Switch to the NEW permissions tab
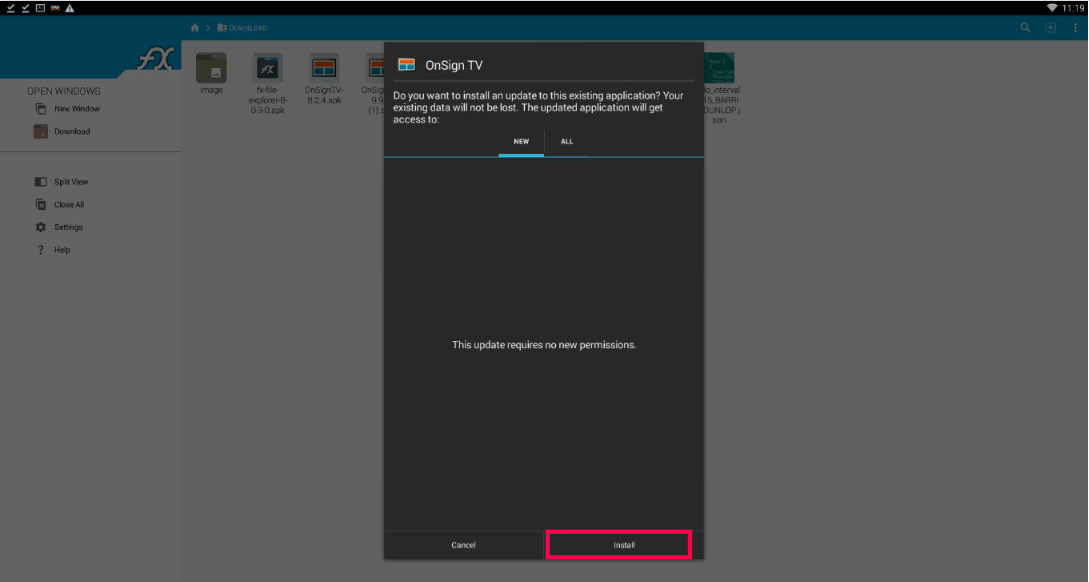 point(521,142)
